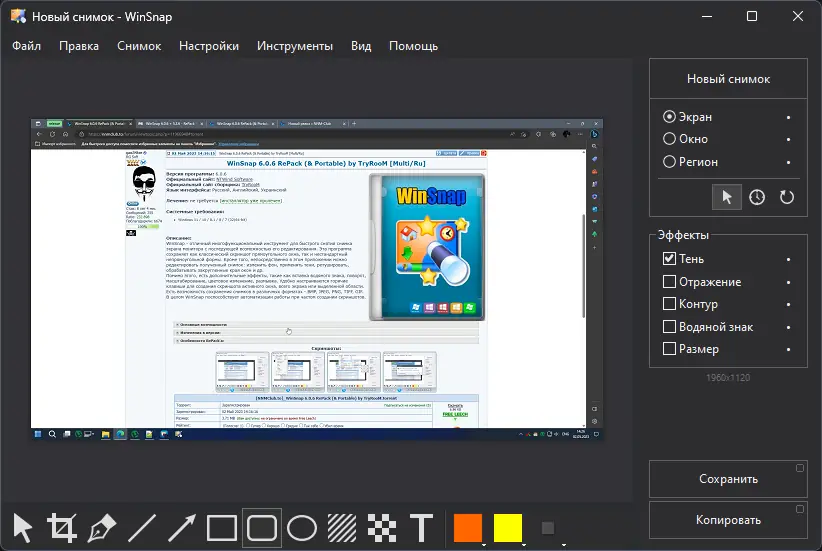Minimize the WinSnap window
This screenshot has height=551, width=822.
707,16
